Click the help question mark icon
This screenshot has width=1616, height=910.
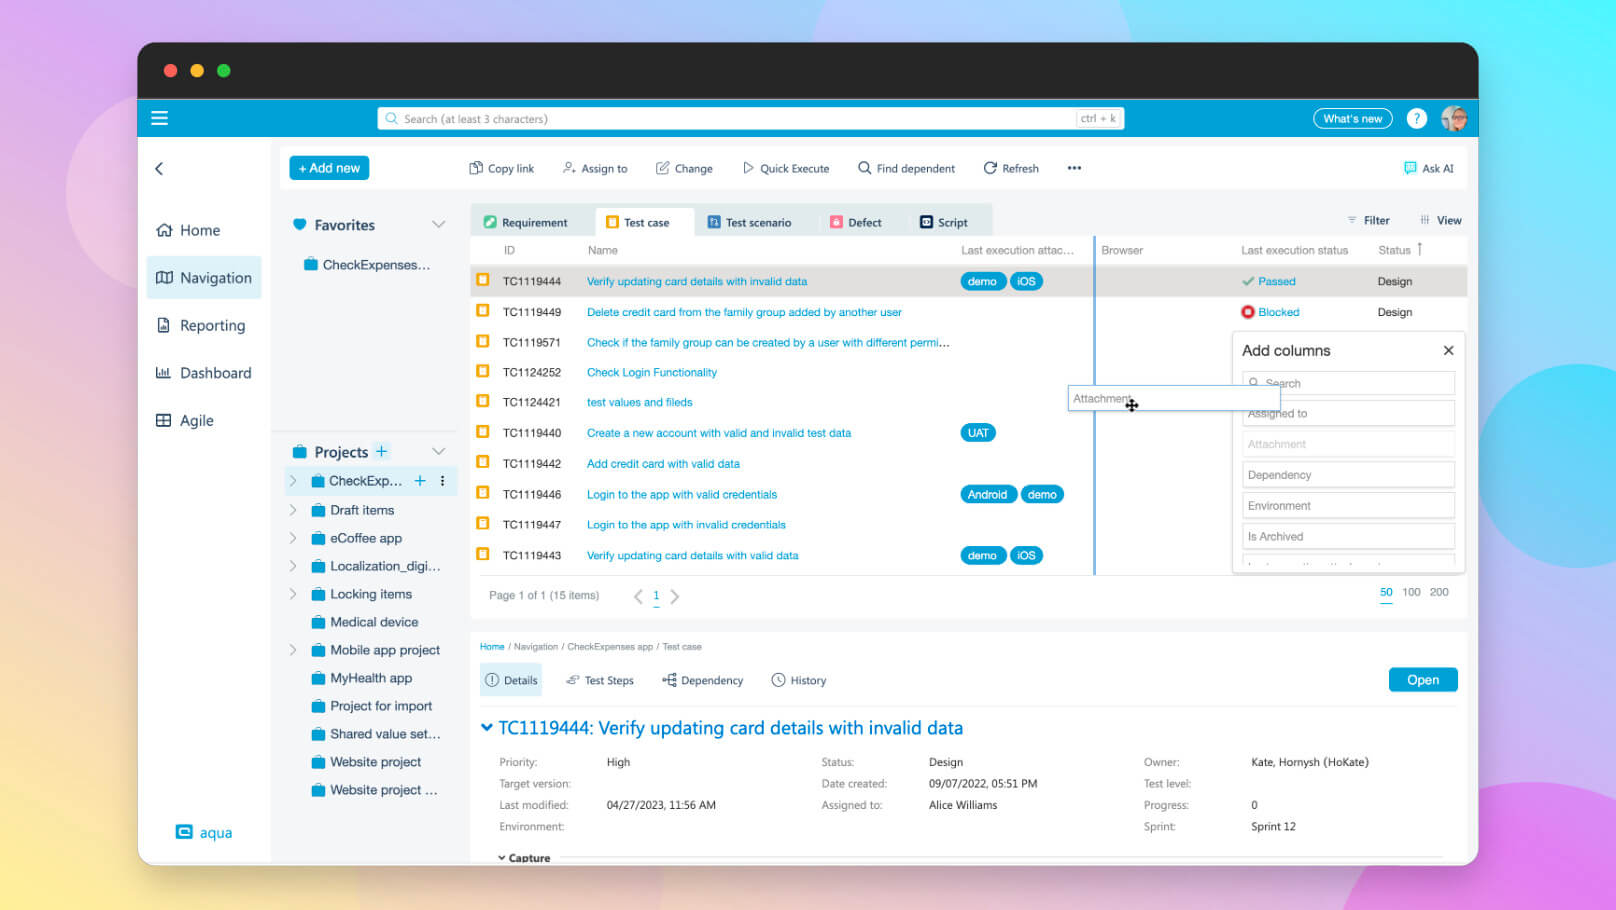point(1416,118)
